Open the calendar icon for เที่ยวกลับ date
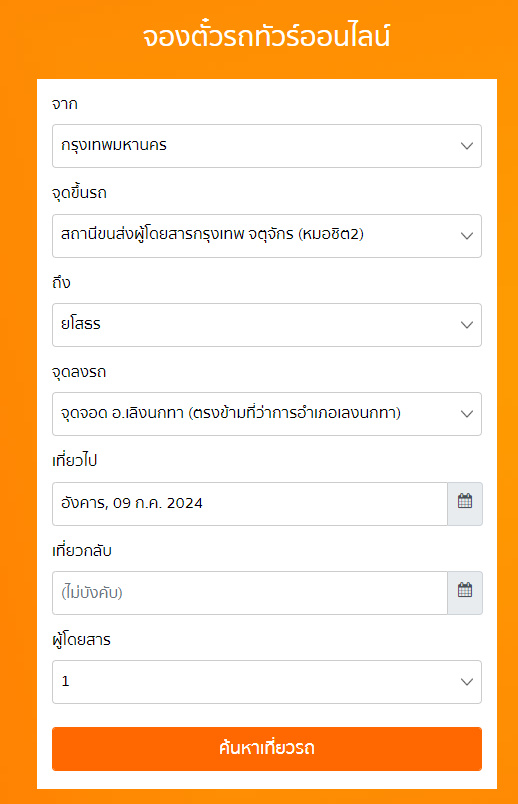The width and height of the screenshot is (518, 804). 465,593
